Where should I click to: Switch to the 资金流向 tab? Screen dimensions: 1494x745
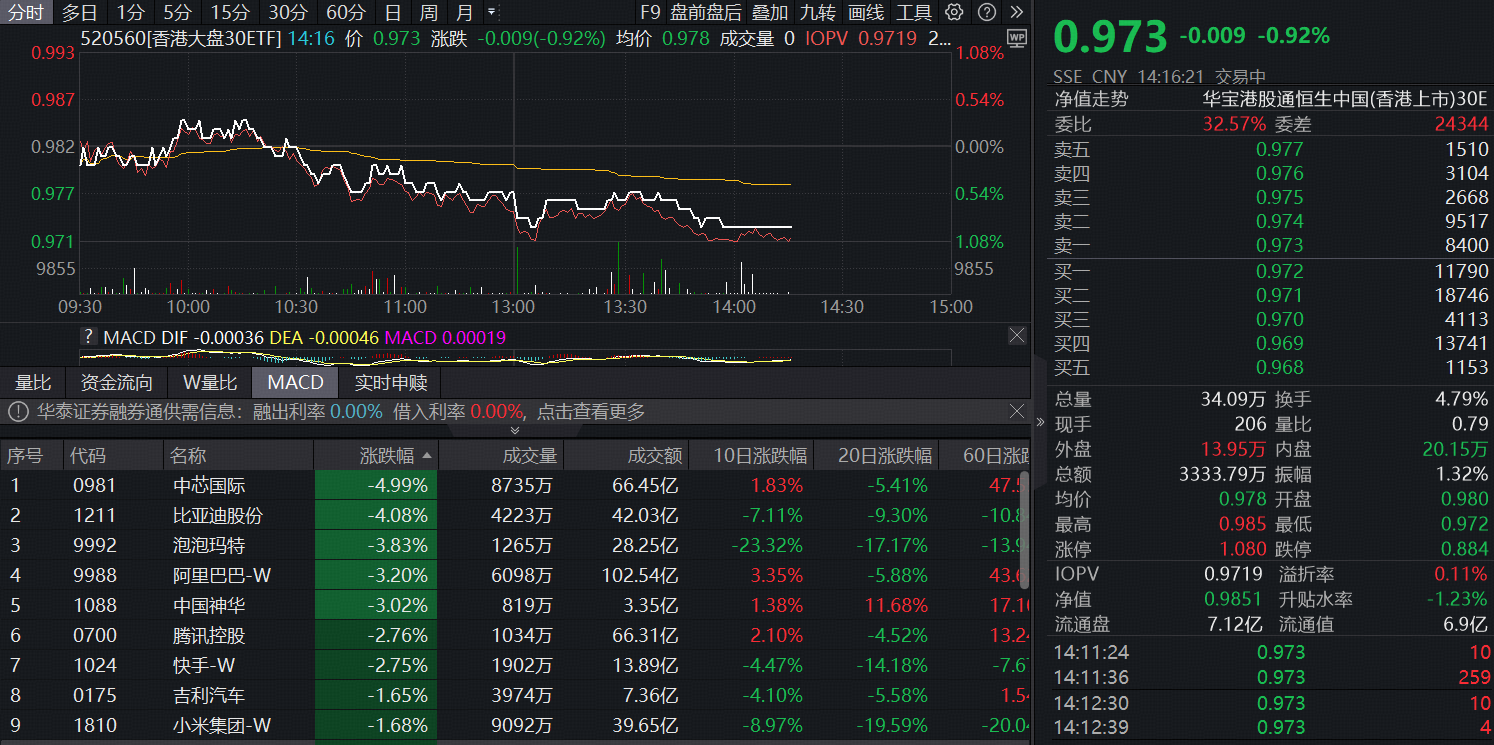[x=116, y=381]
